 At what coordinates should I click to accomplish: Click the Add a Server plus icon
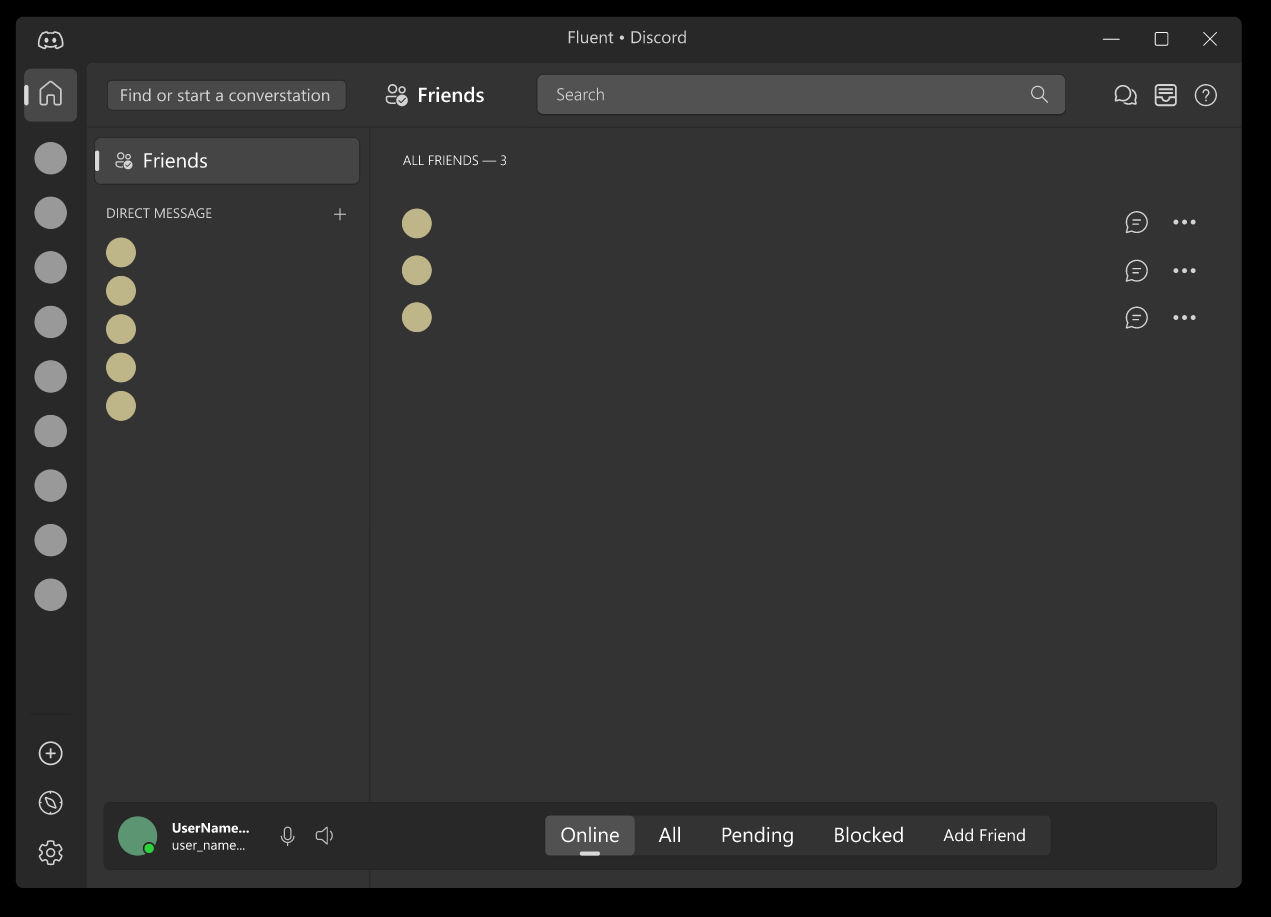(50, 752)
